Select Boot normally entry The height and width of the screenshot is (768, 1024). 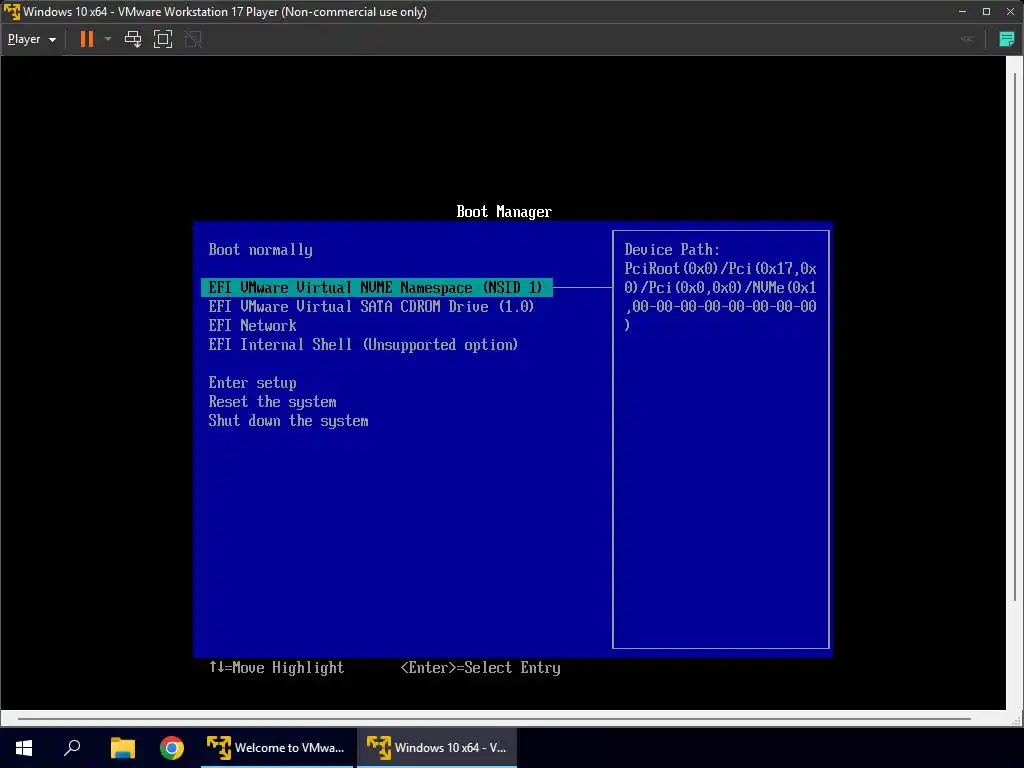pos(261,249)
